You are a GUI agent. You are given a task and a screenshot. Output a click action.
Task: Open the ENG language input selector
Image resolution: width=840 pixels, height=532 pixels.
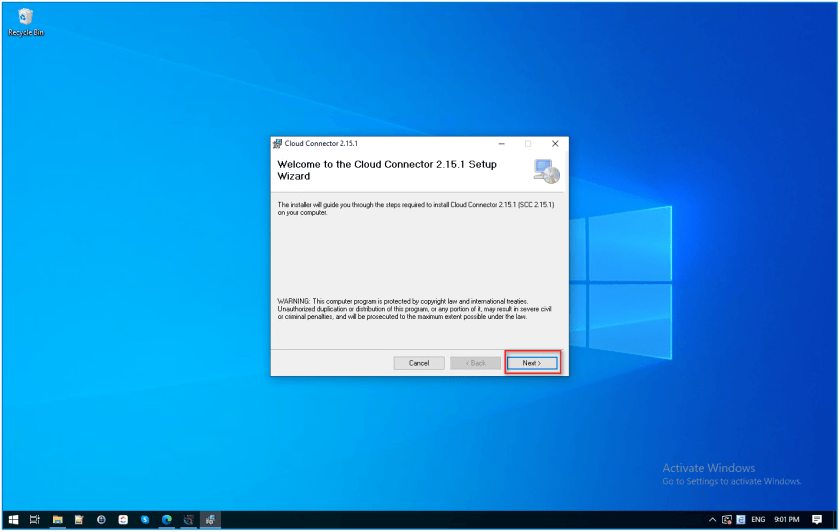(758, 519)
